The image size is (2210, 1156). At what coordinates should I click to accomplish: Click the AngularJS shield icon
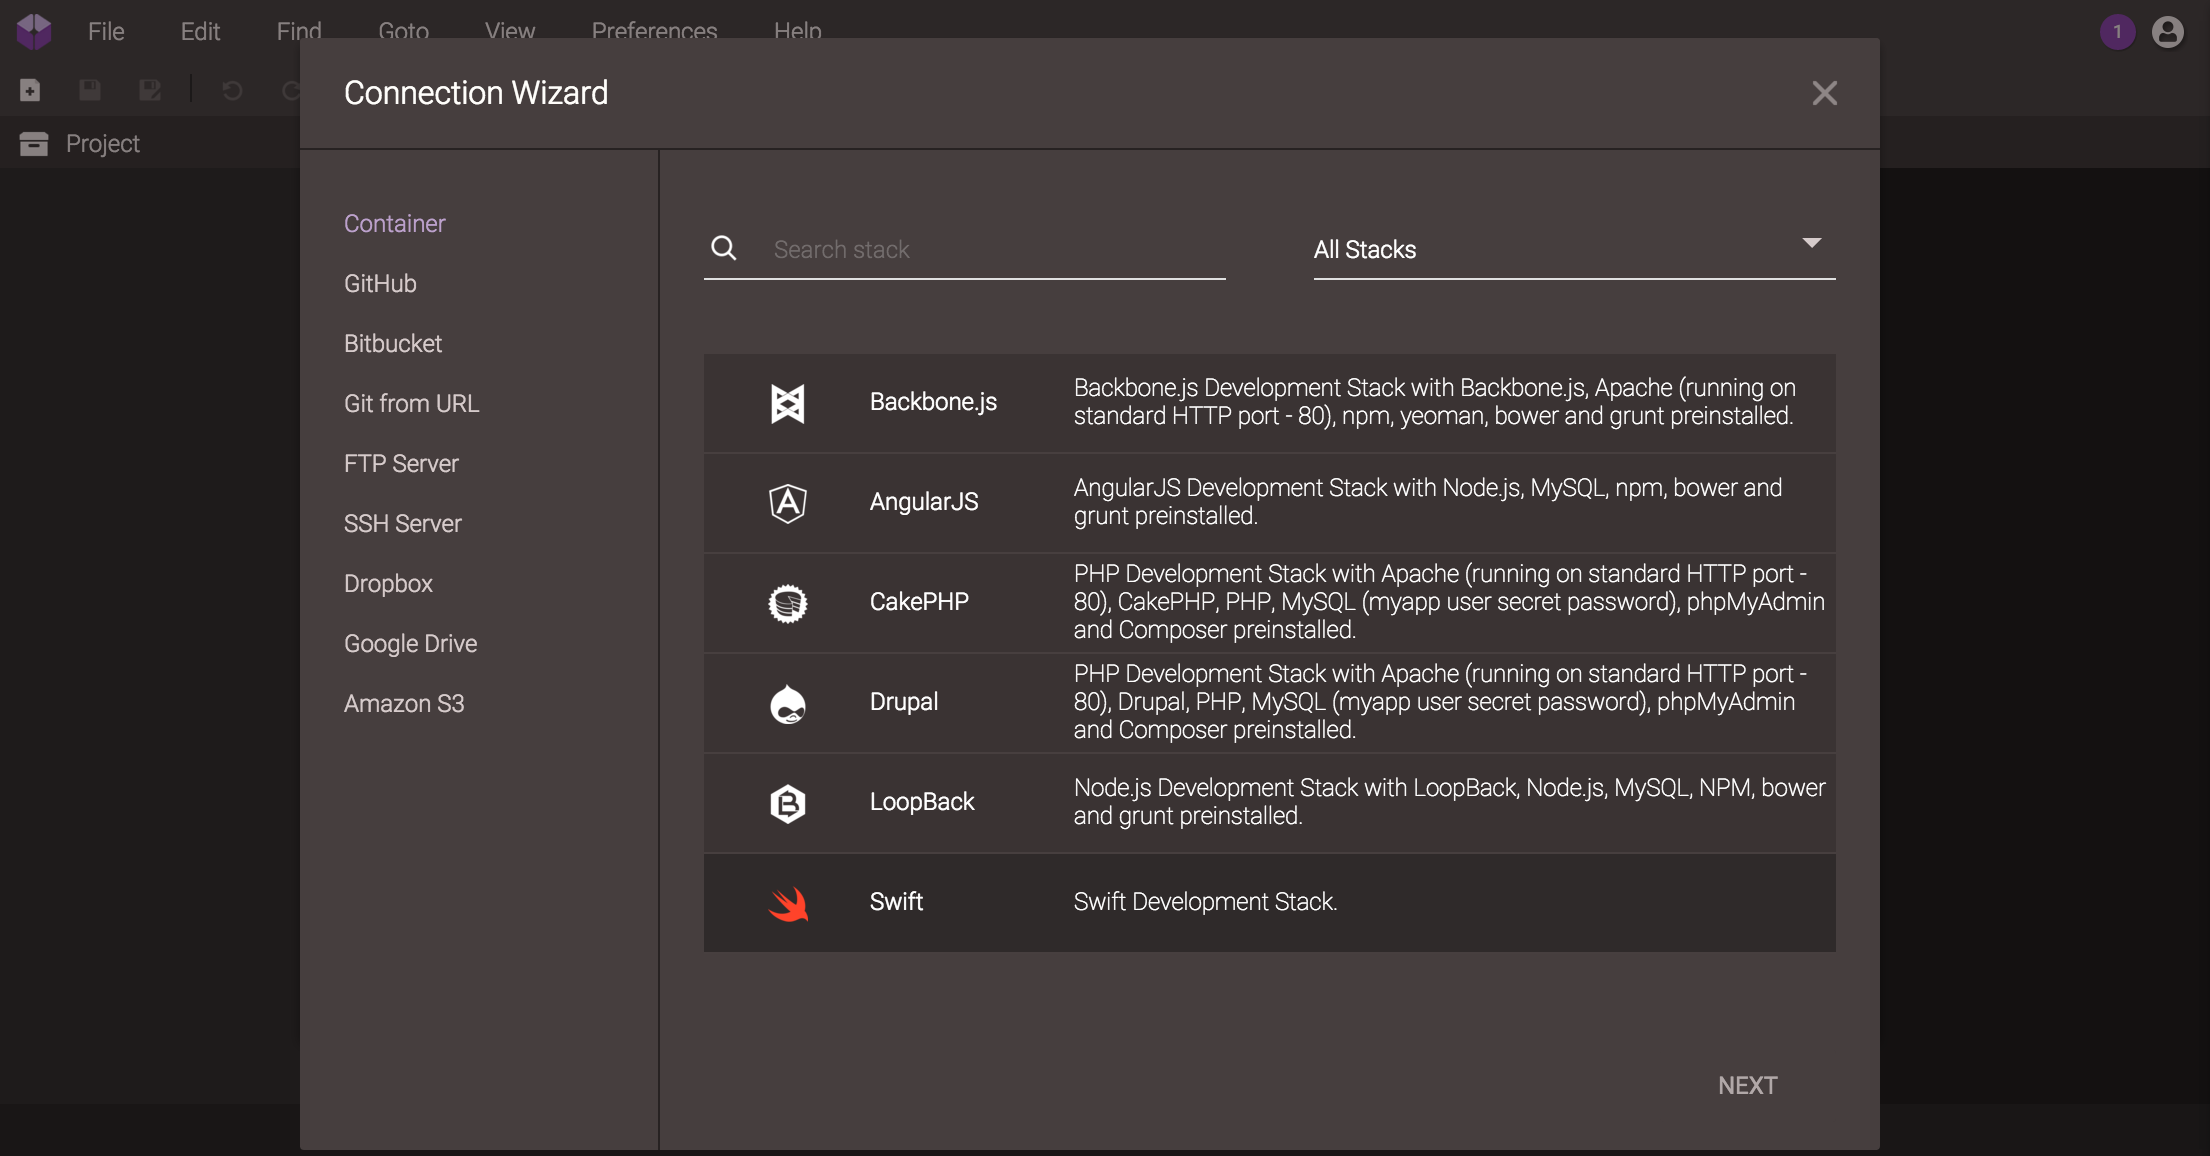point(788,503)
